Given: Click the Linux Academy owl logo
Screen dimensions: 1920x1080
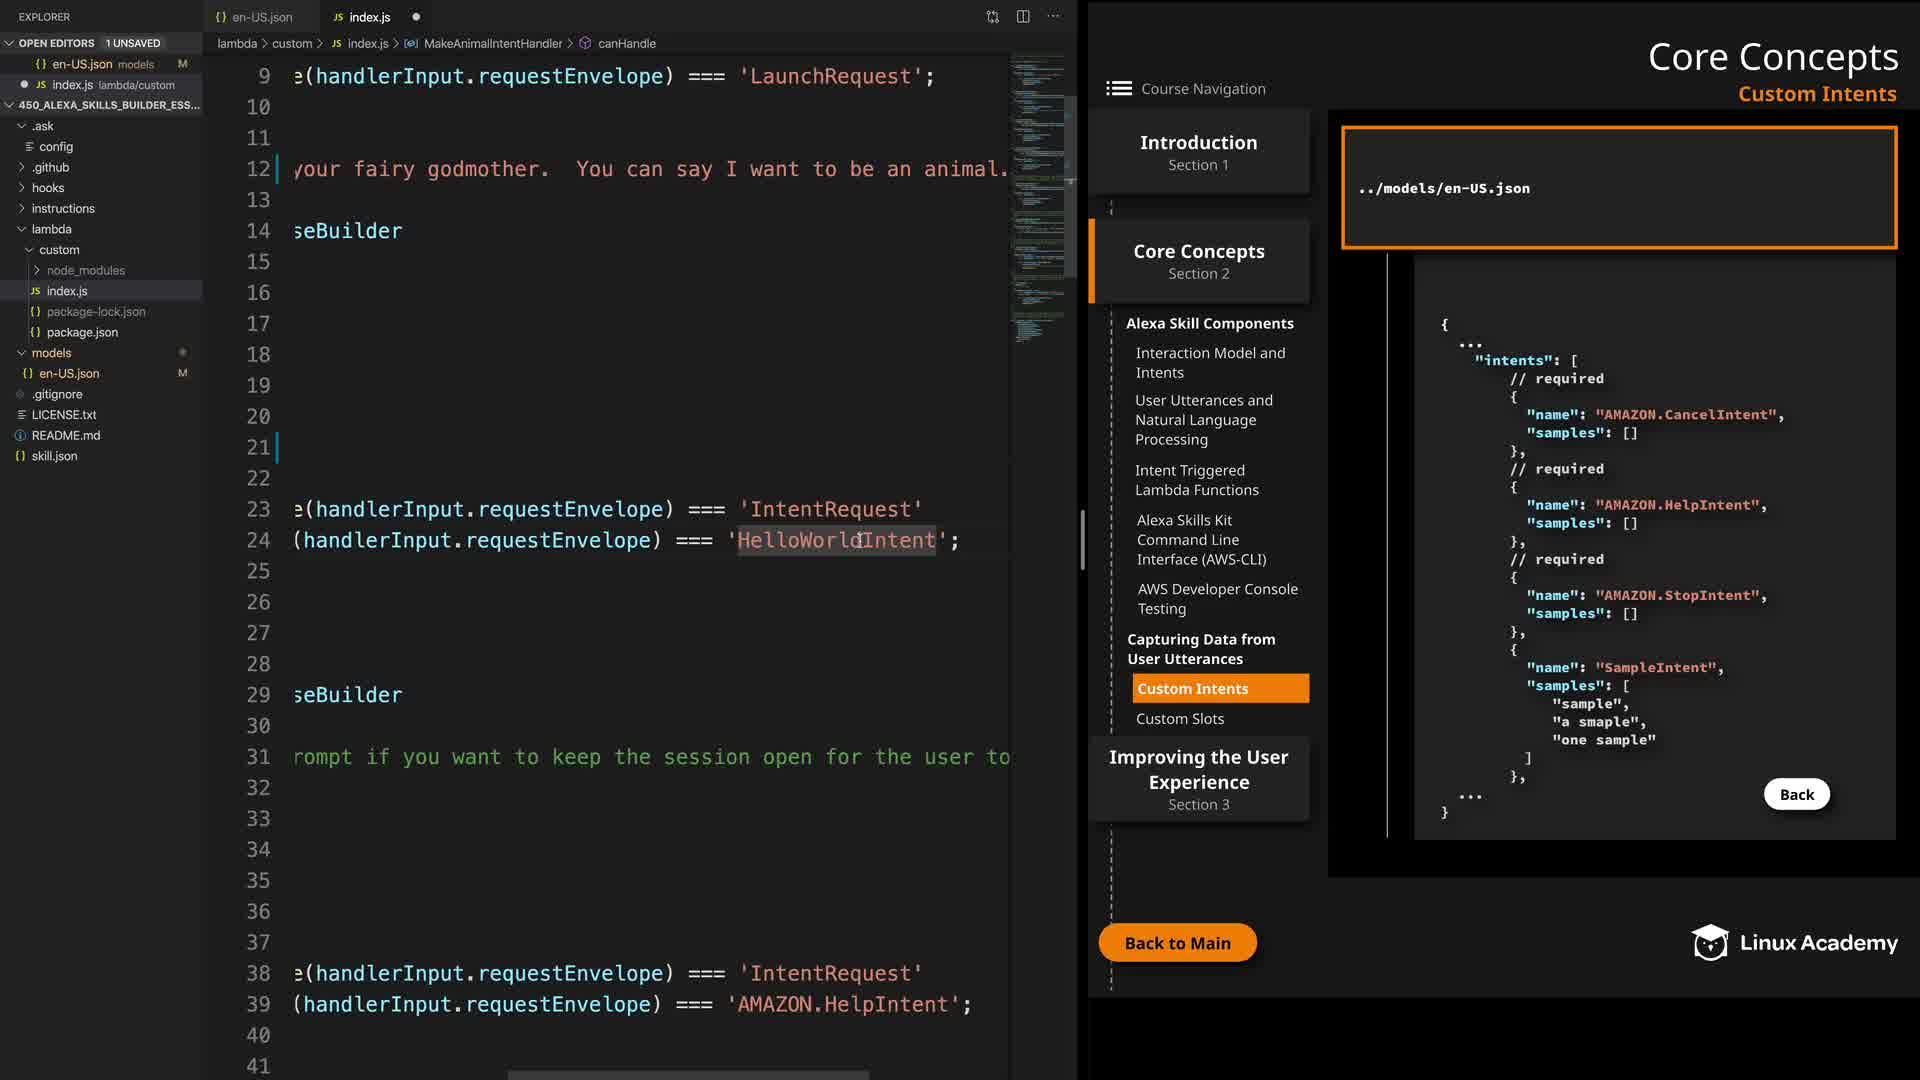Looking at the screenshot, I should tap(1709, 942).
